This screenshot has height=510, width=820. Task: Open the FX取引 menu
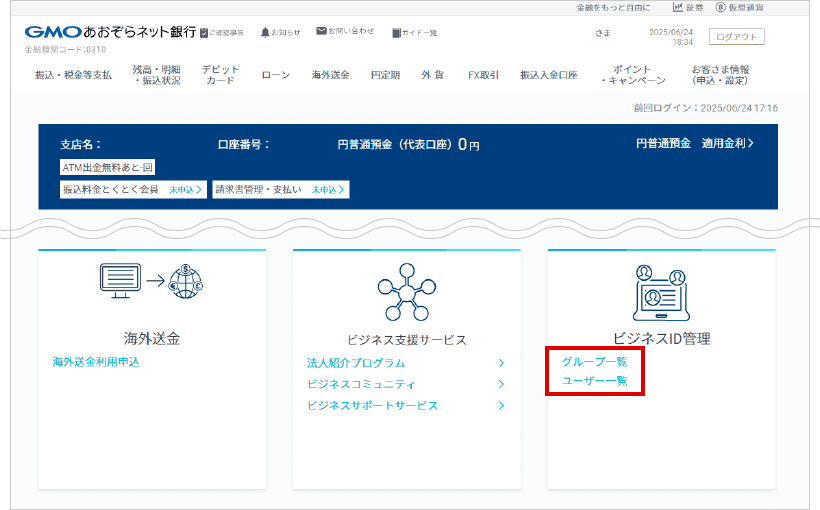click(483, 75)
